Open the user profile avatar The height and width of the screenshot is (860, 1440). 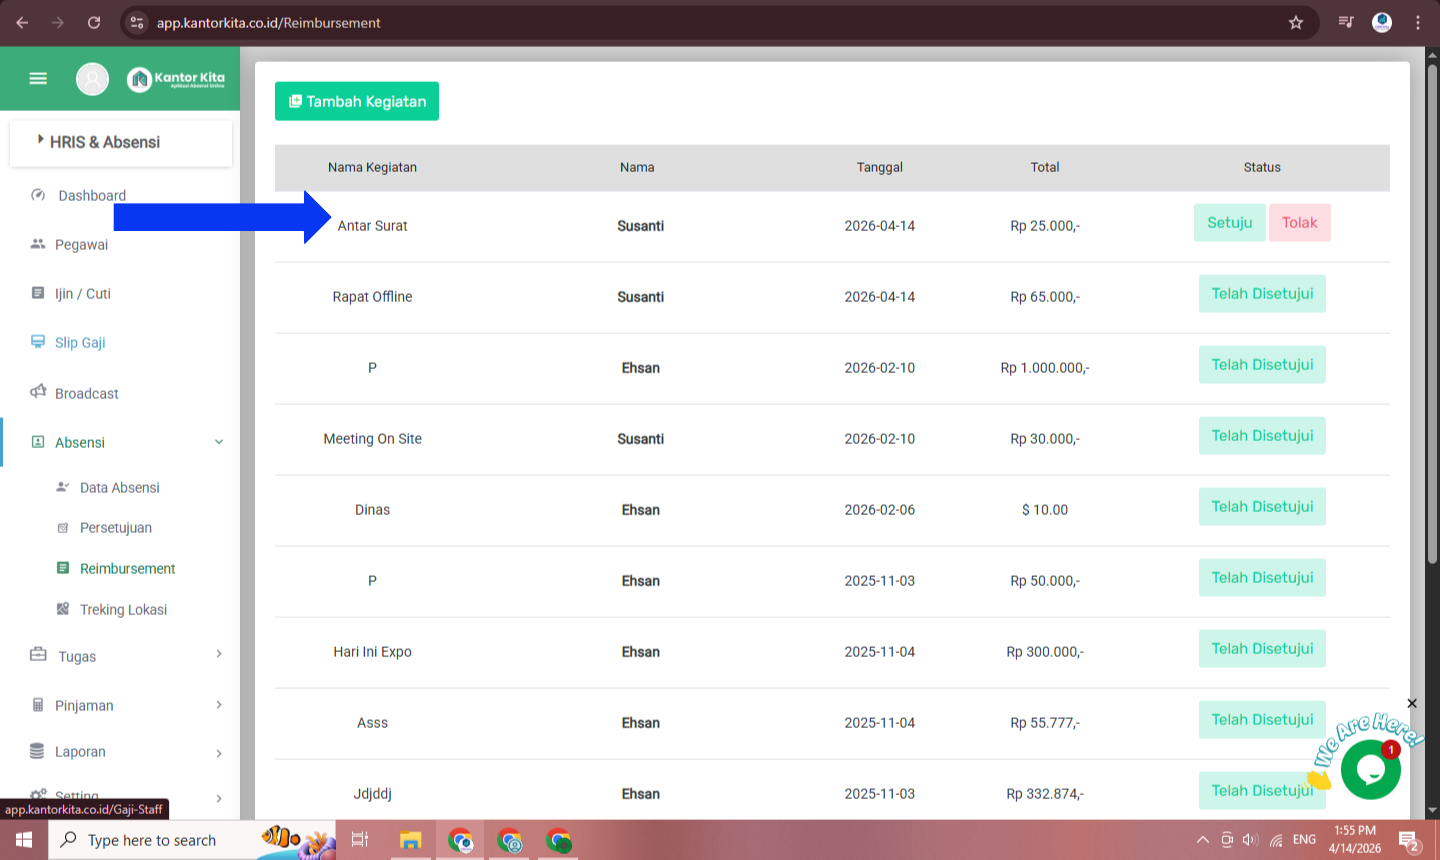tap(92, 78)
